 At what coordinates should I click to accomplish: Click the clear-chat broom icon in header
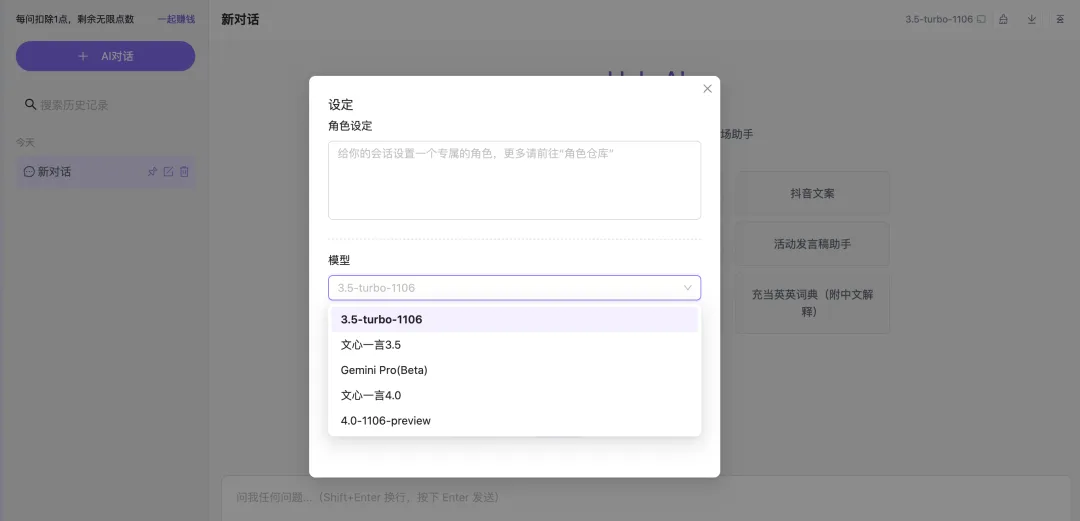(x=1003, y=19)
